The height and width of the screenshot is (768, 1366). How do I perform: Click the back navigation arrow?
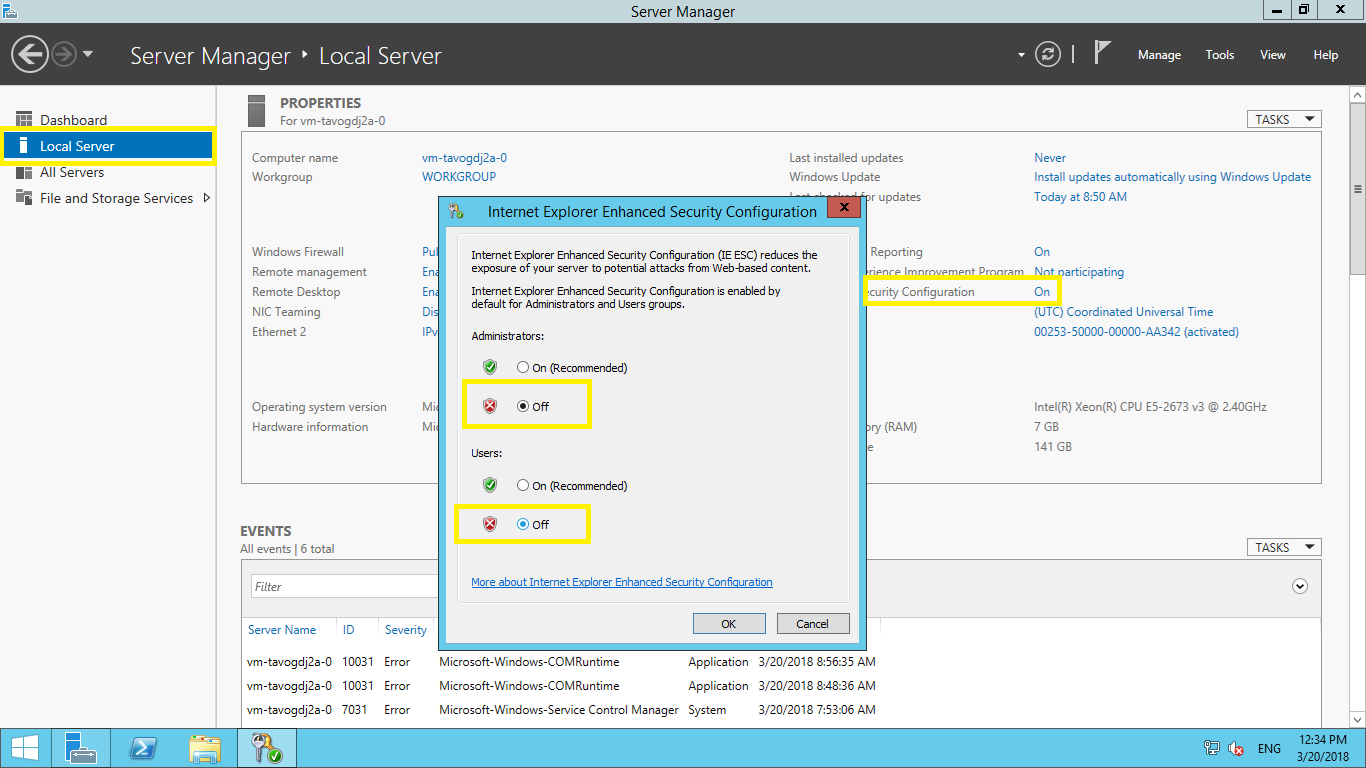pyautogui.click(x=30, y=54)
